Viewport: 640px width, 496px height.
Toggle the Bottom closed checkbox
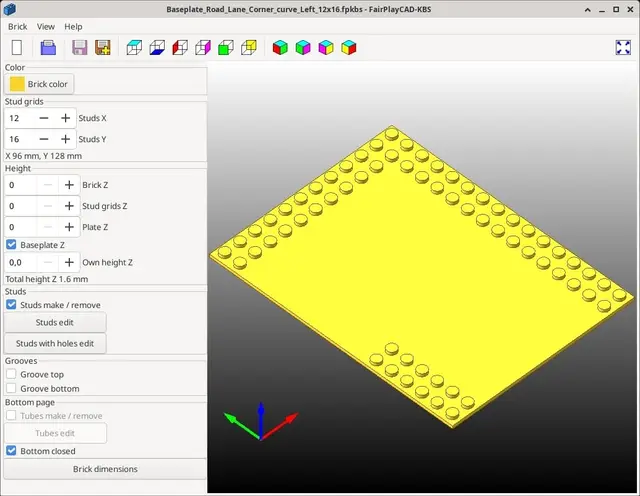pyautogui.click(x=11, y=451)
